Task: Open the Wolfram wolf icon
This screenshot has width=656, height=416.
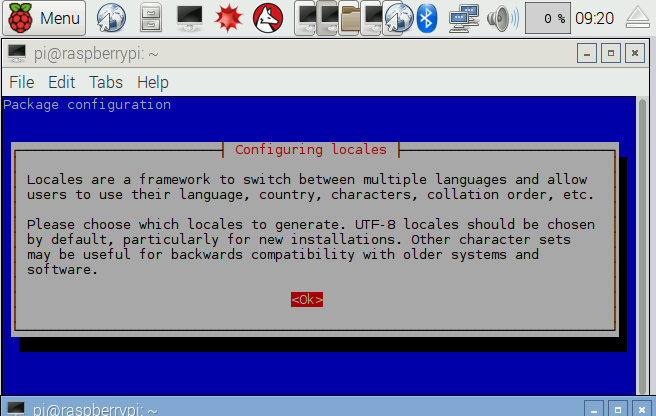Action: (268, 18)
